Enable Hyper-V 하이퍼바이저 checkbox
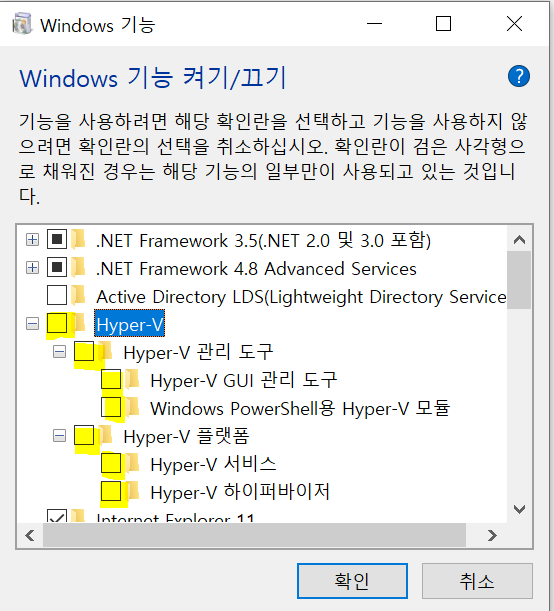The image size is (554, 611). click(x=111, y=491)
